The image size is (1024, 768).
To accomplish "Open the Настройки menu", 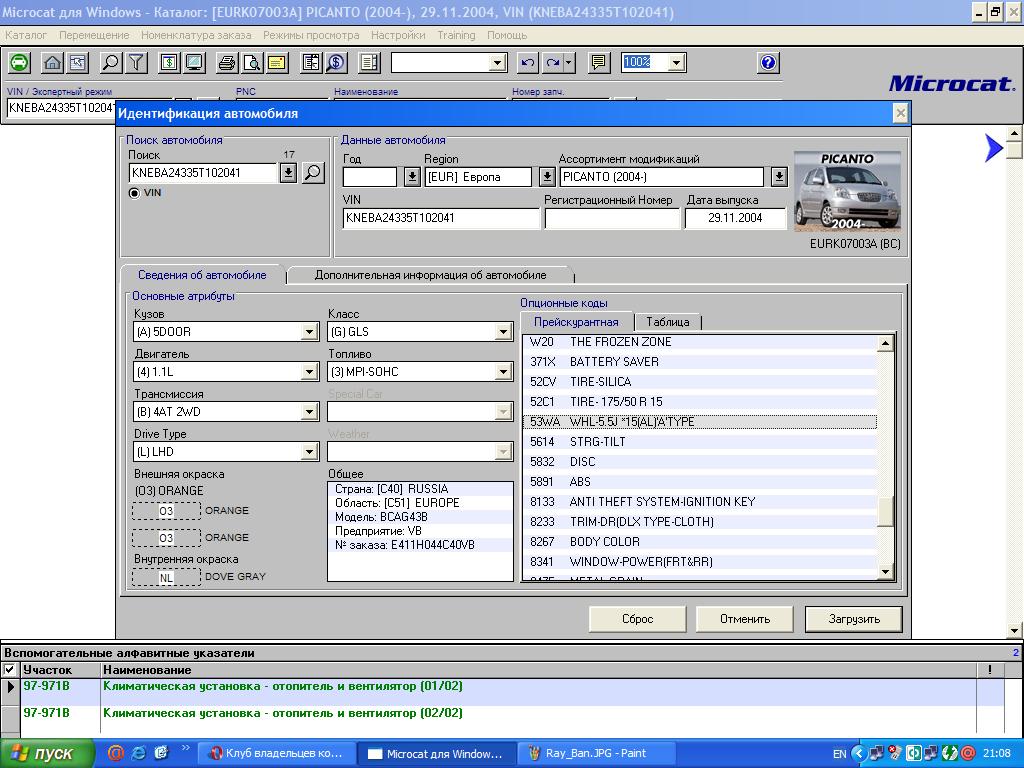I will click(x=398, y=35).
